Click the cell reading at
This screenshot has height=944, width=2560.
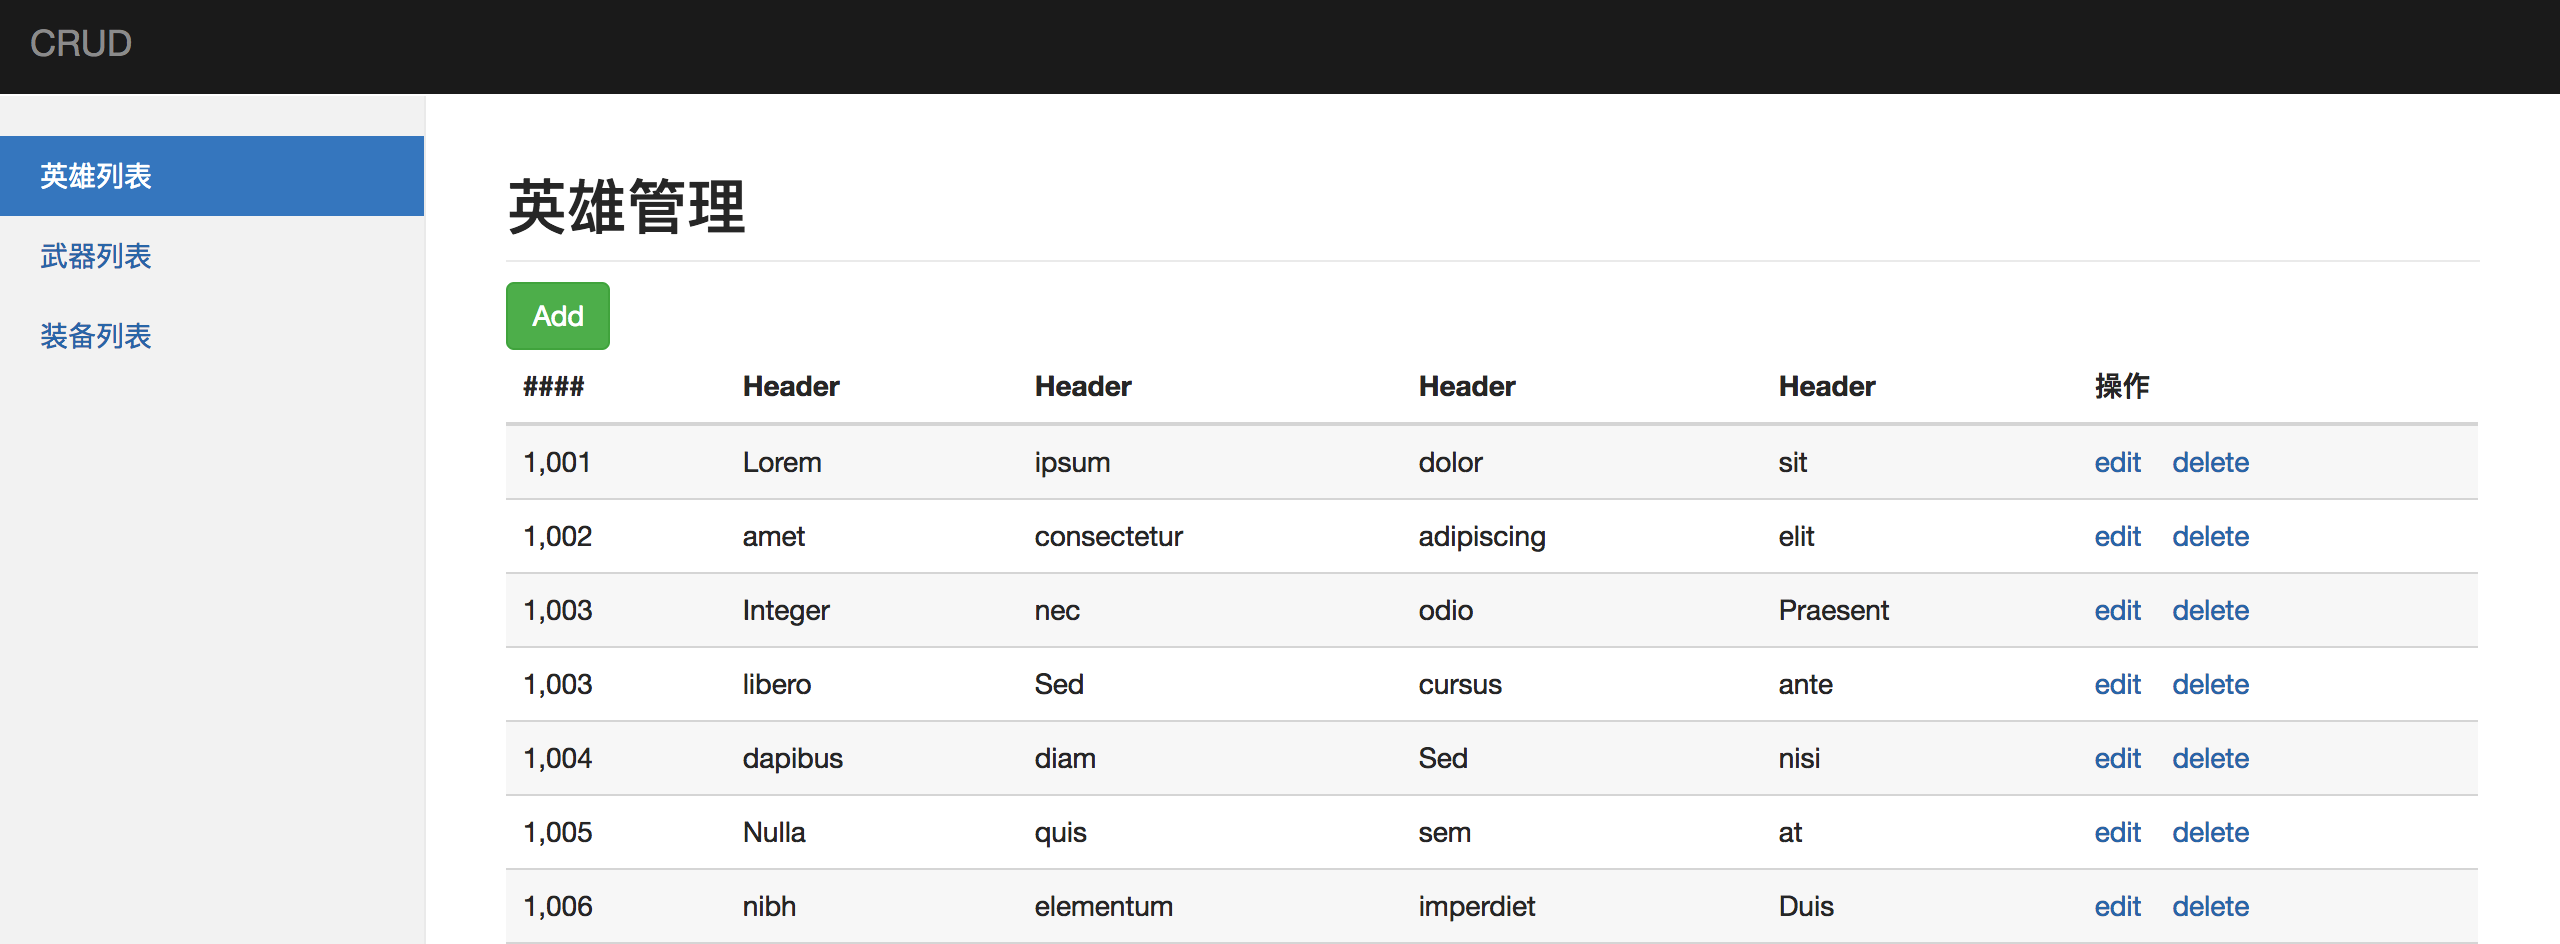click(x=1790, y=832)
